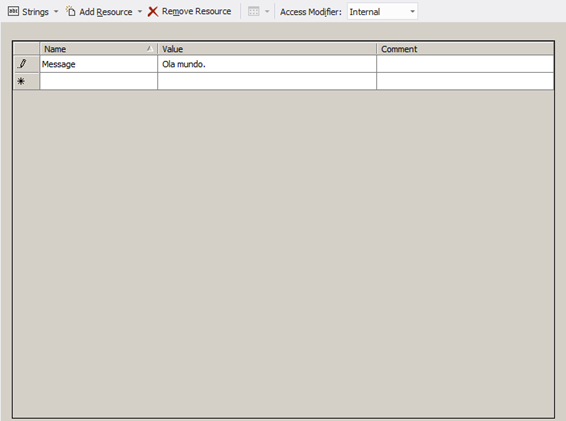Click the Add Resource button
The width and height of the screenshot is (566, 421).
click(x=99, y=12)
